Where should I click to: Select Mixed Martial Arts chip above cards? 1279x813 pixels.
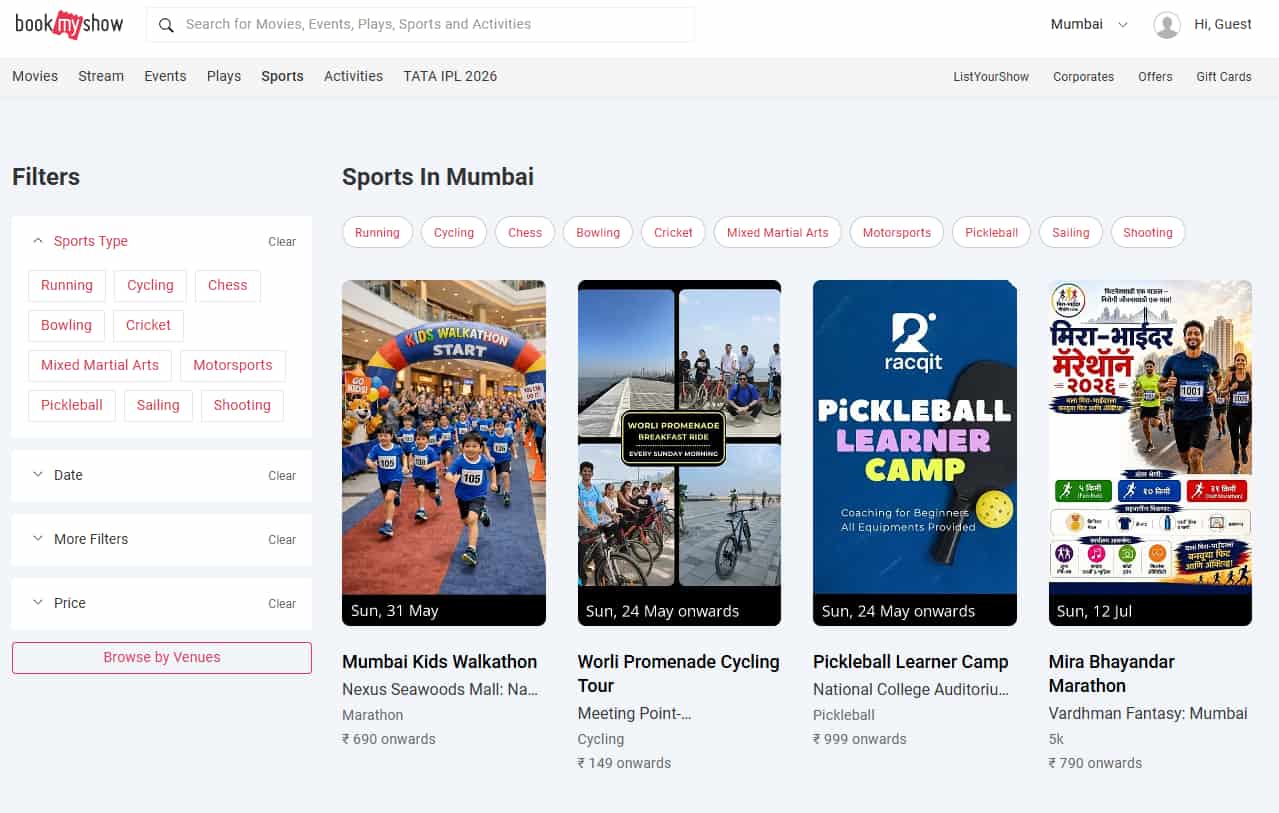pos(778,232)
